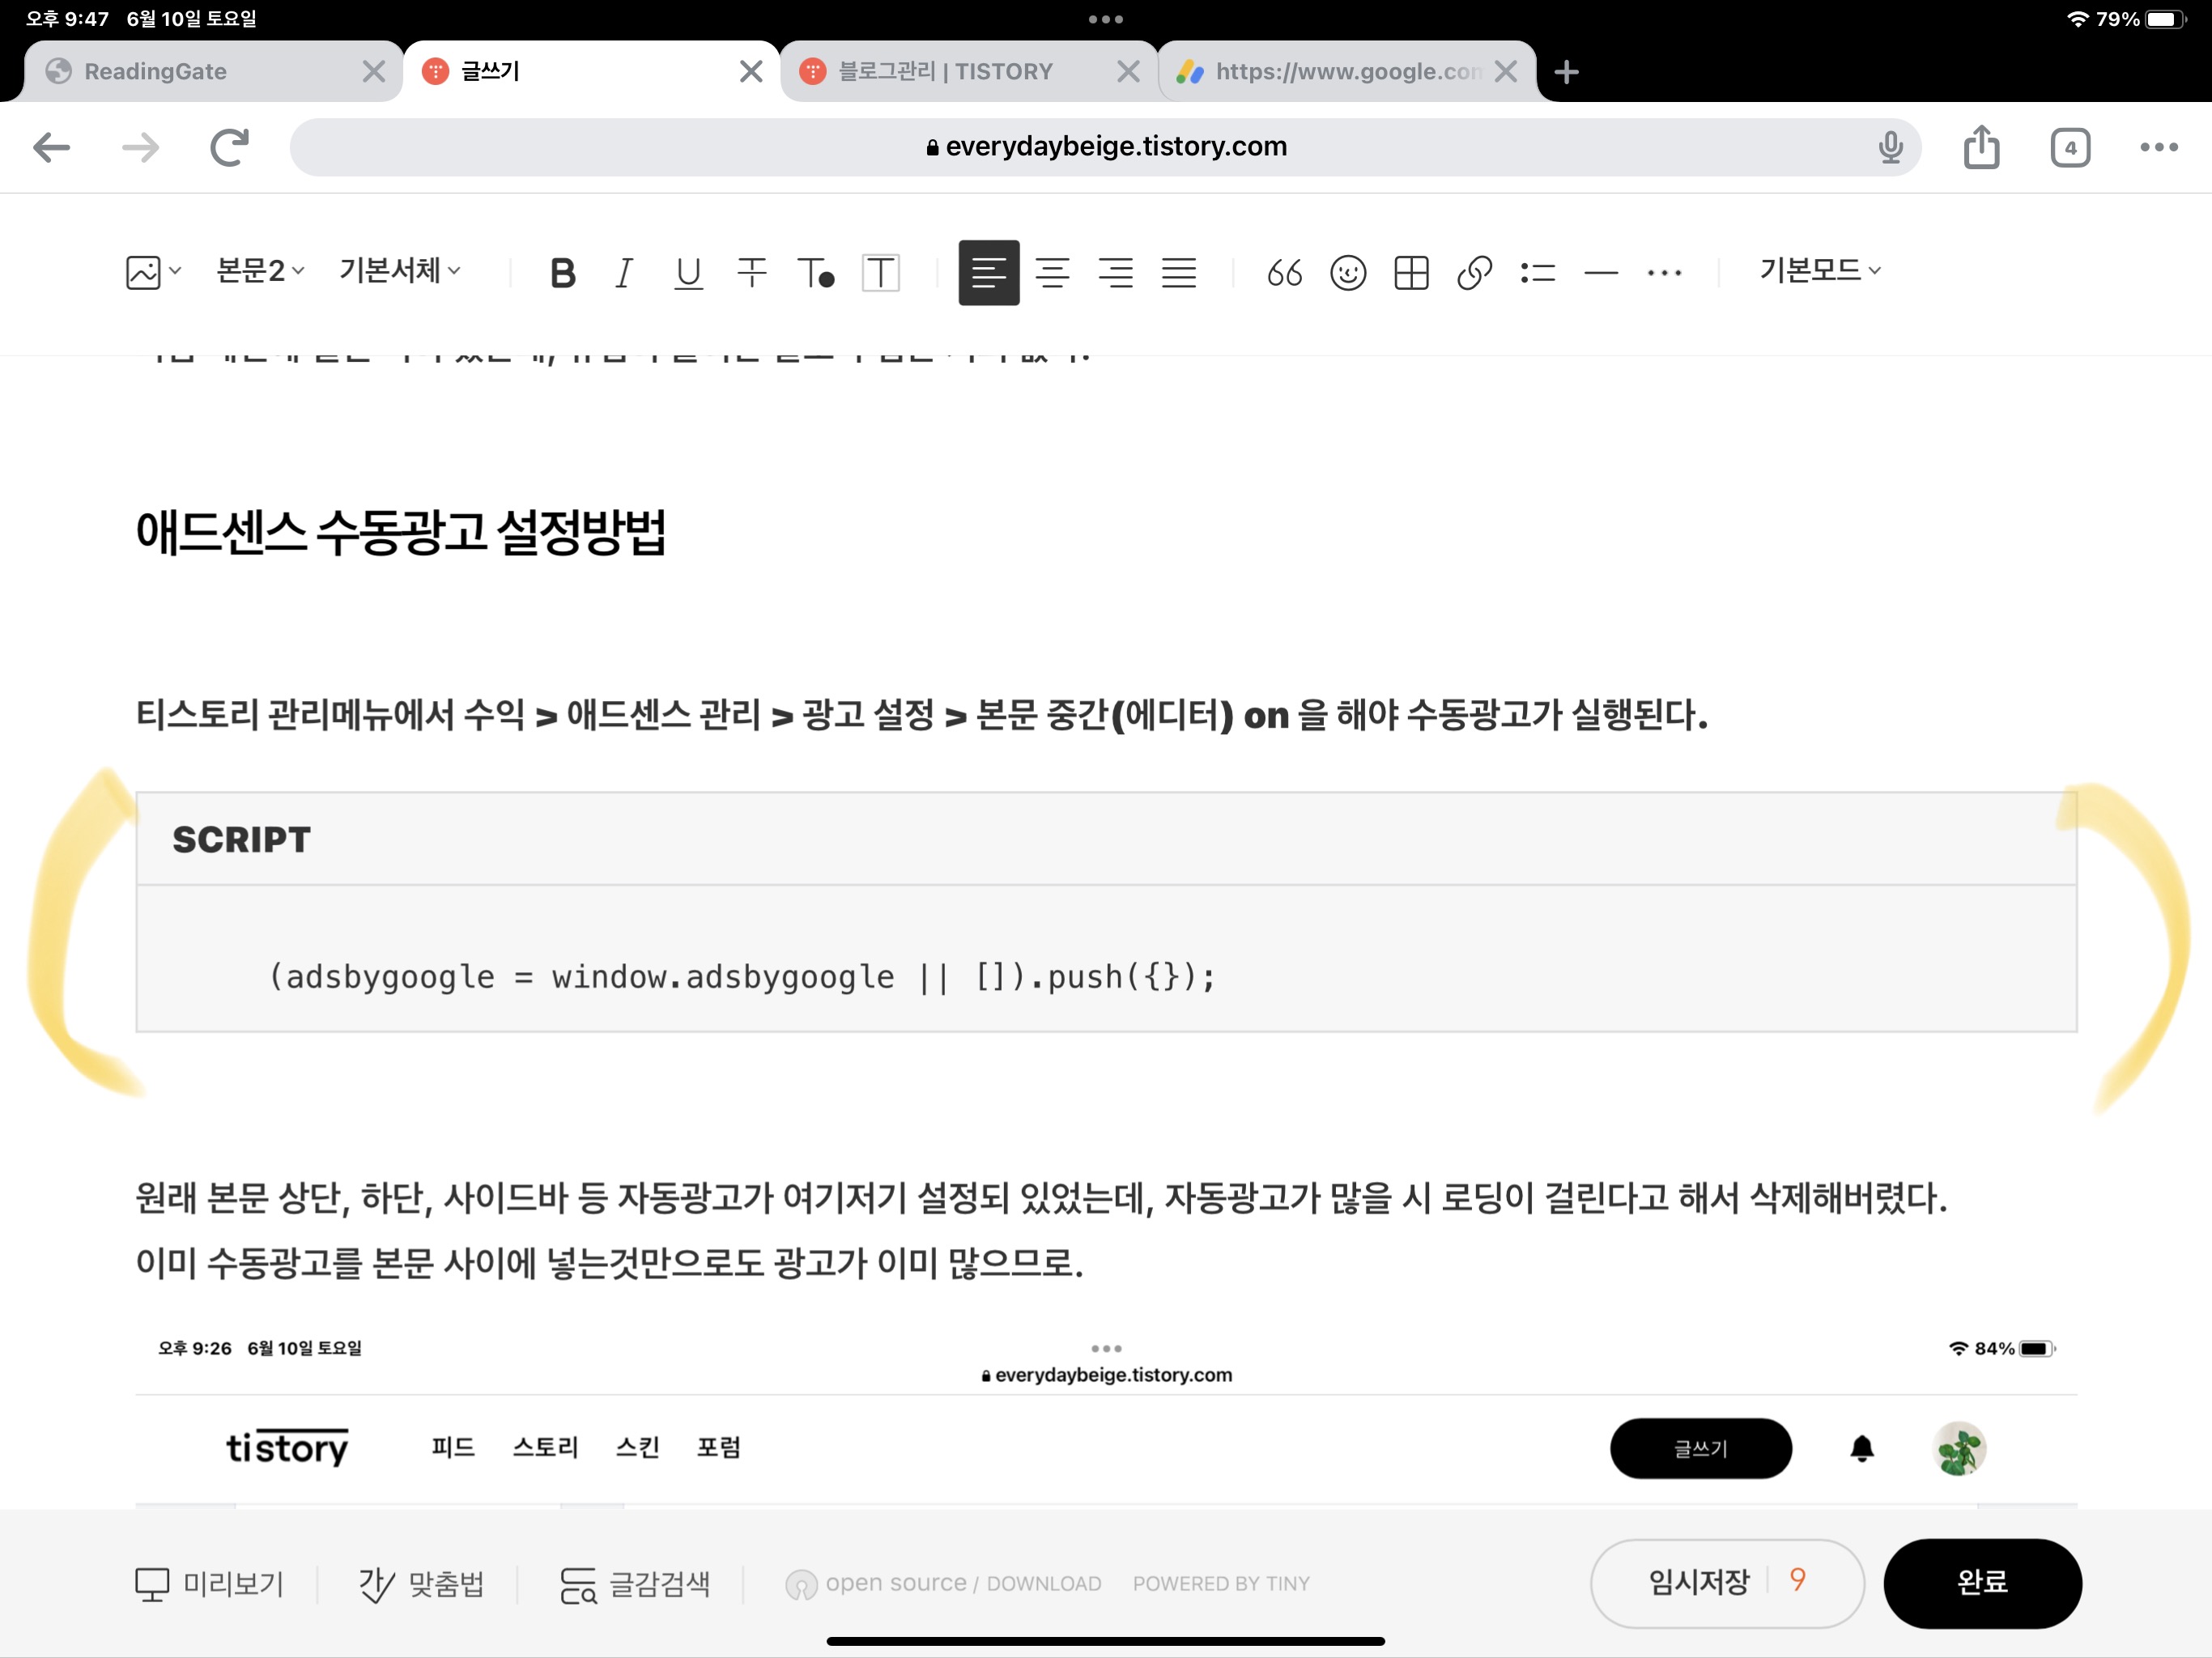This screenshot has height=1658, width=2212.
Task: Add a hyperlink with the link icon
Action: tap(1474, 272)
